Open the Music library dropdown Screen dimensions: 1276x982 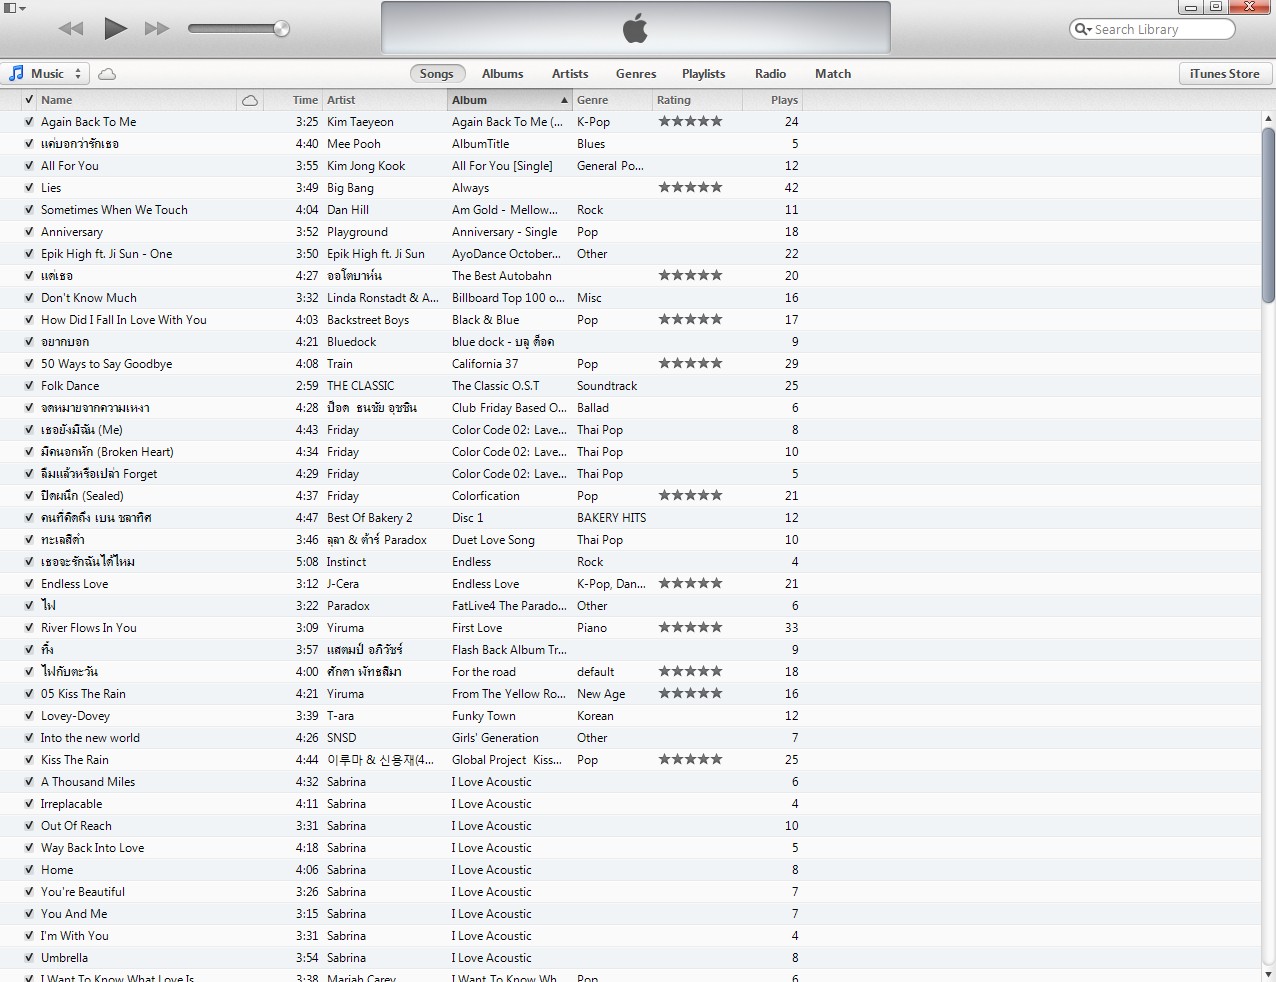coord(46,73)
